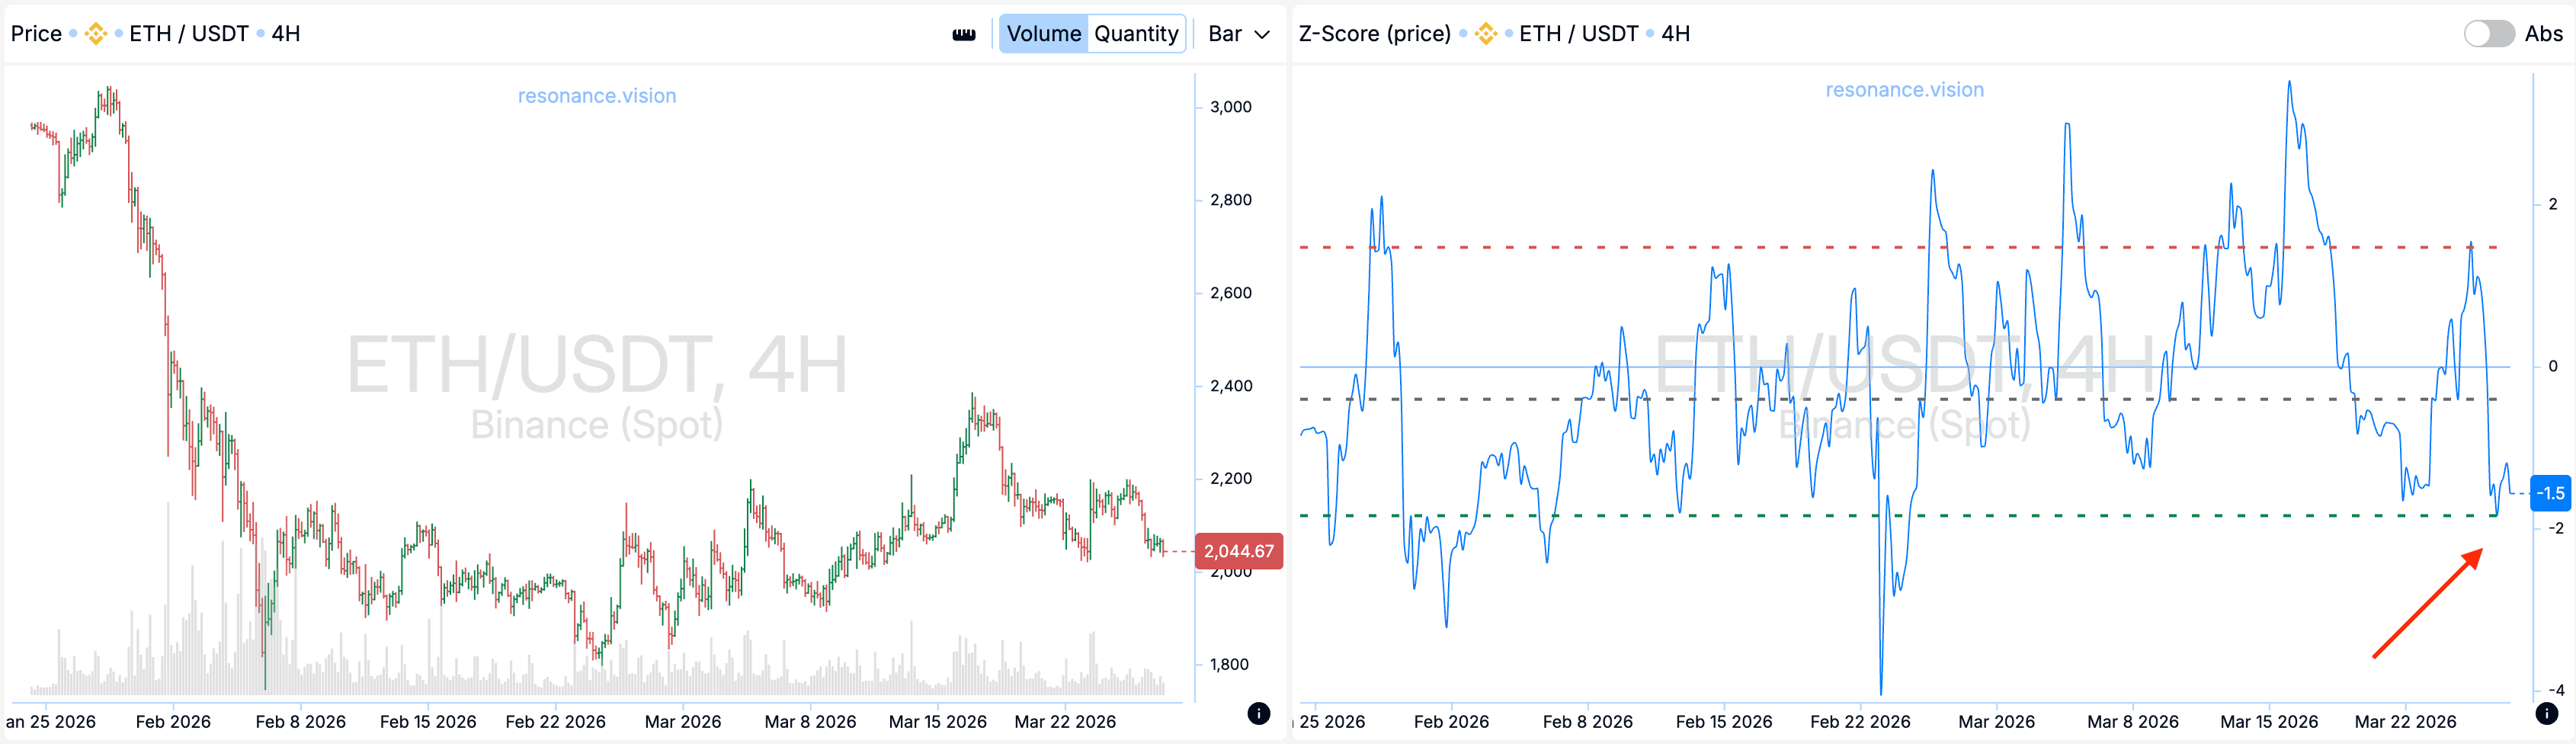
Task: Click the -1.5 current Z-Score label
Action: 2550,493
